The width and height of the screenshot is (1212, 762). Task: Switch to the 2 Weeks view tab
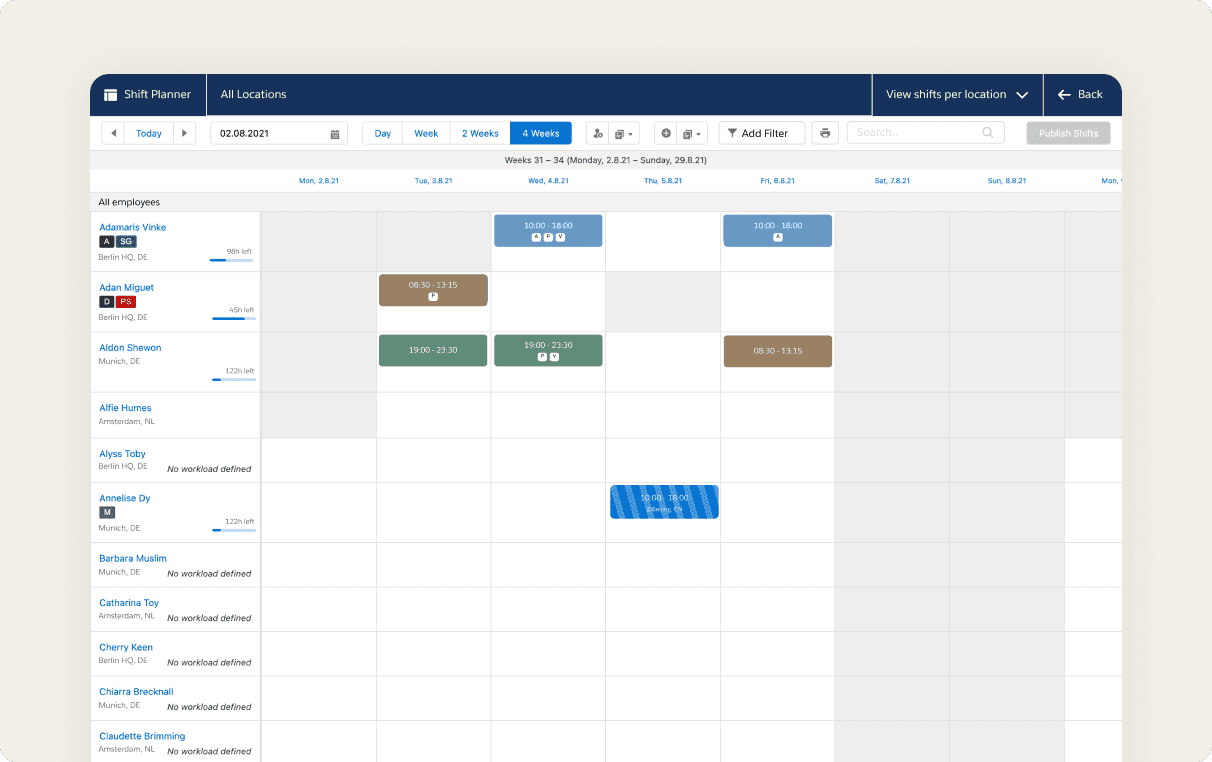[480, 133]
